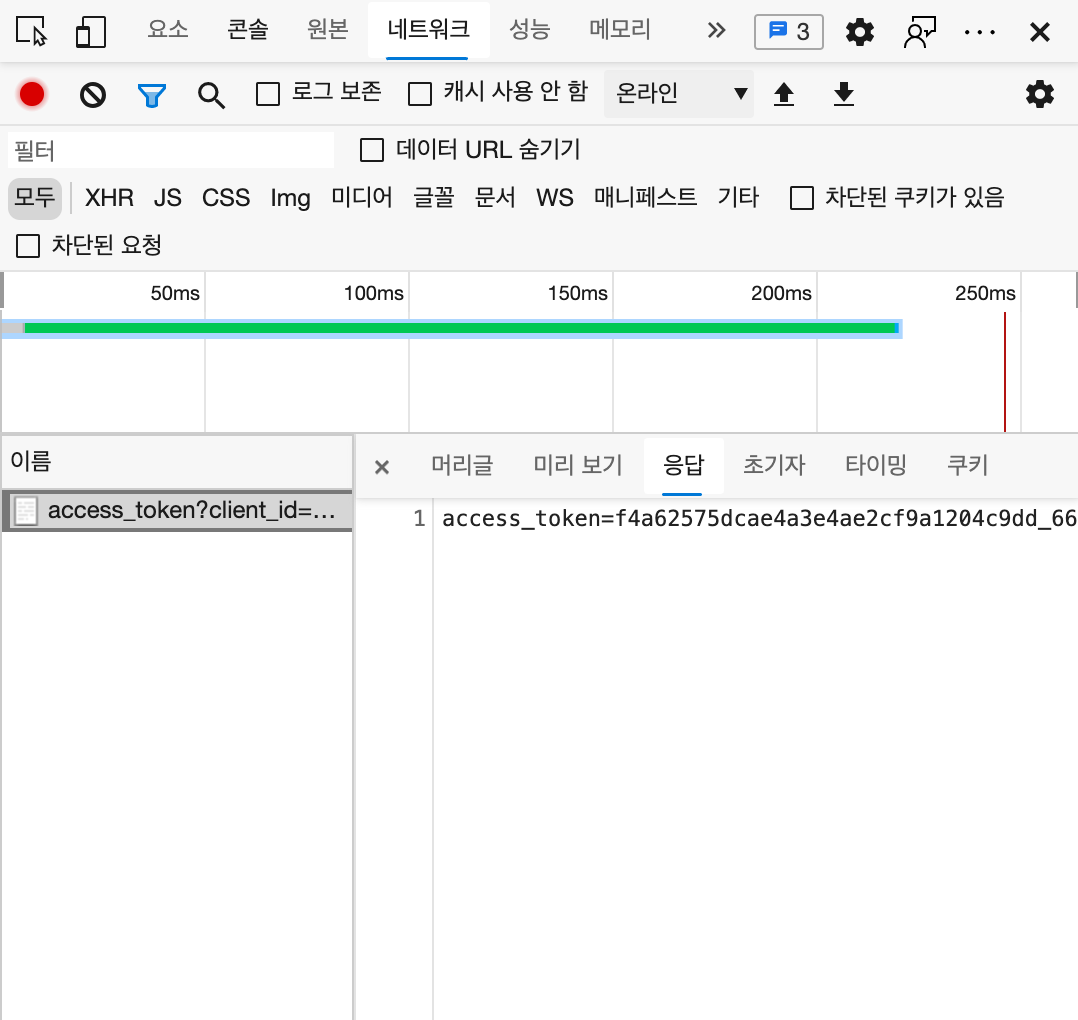1078x1020 pixels.
Task: Switch to the 메모리 tab
Action: pos(619,30)
